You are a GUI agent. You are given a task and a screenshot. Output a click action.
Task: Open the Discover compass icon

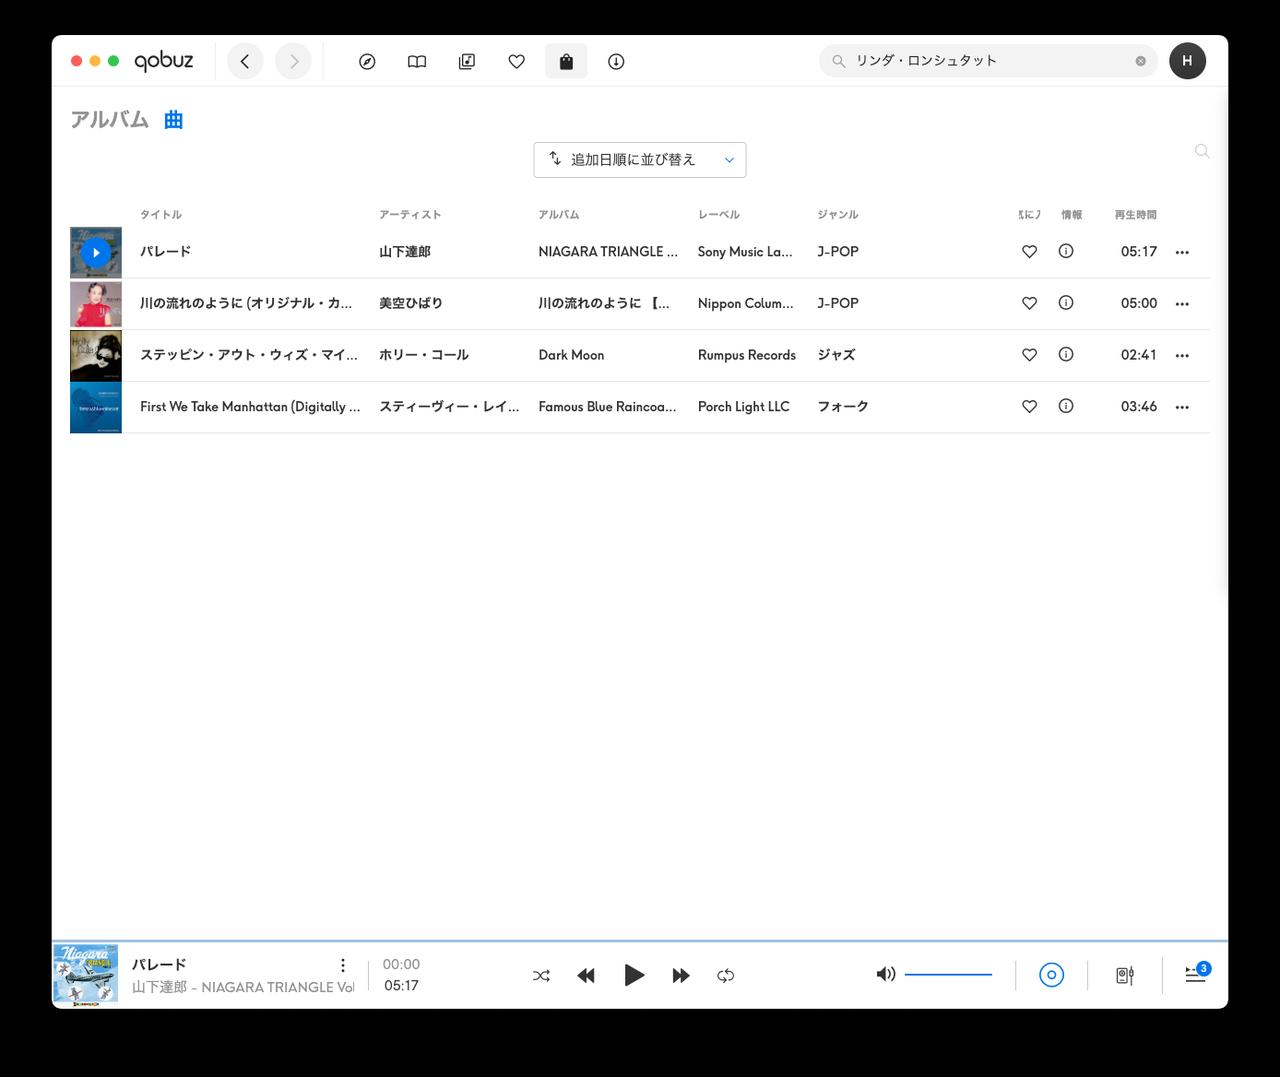point(367,61)
